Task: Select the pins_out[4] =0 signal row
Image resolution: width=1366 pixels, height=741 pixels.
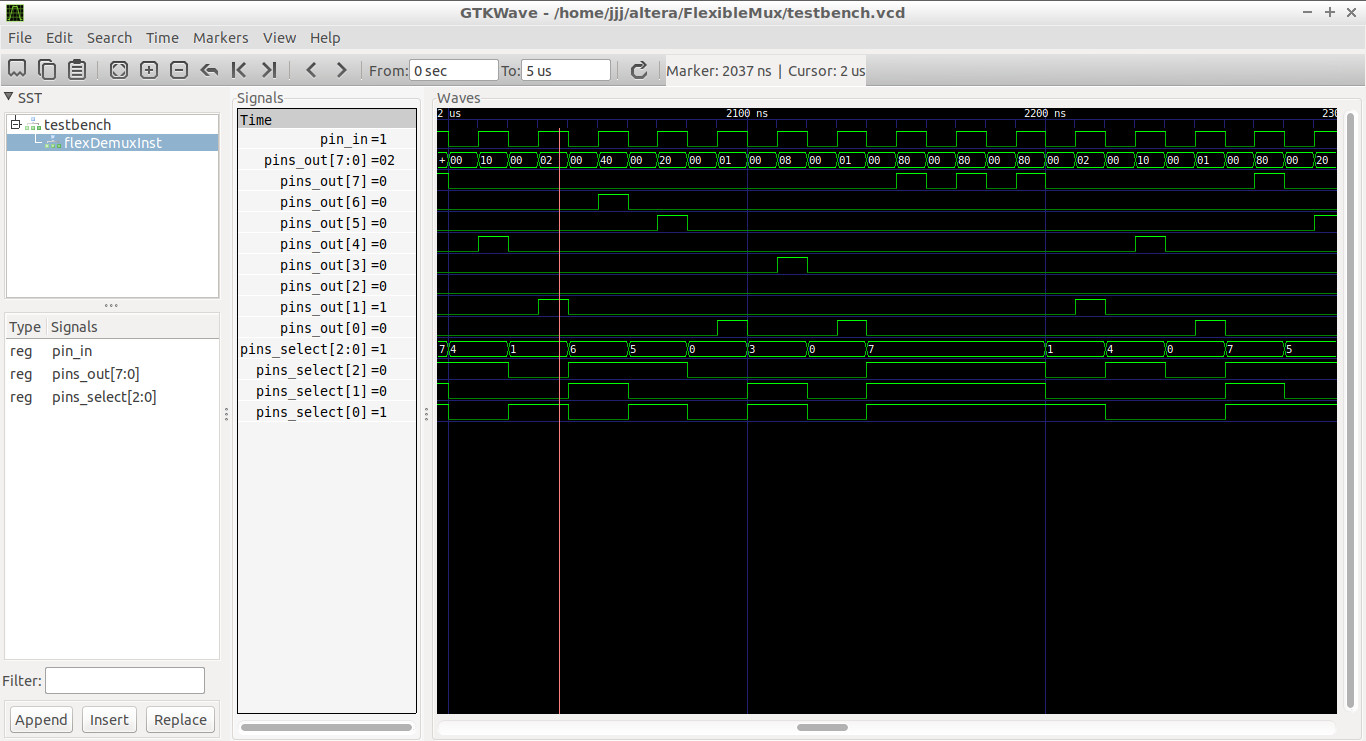Action: coord(327,244)
